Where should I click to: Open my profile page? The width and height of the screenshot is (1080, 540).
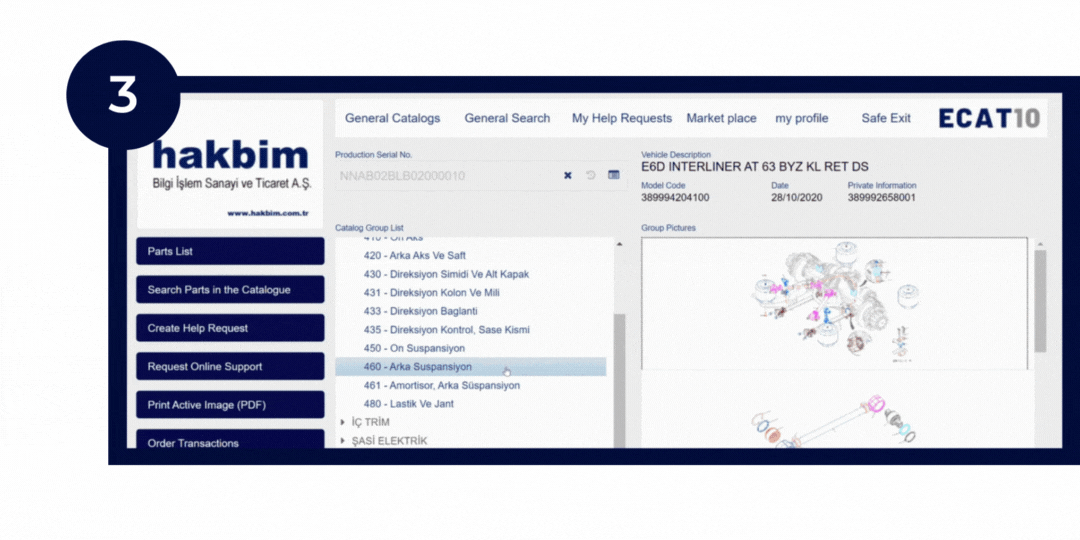pyautogui.click(x=802, y=118)
